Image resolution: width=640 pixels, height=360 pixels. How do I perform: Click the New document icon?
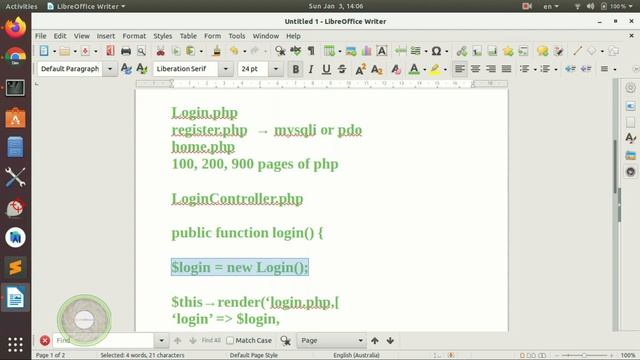pyautogui.click(x=44, y=51)
